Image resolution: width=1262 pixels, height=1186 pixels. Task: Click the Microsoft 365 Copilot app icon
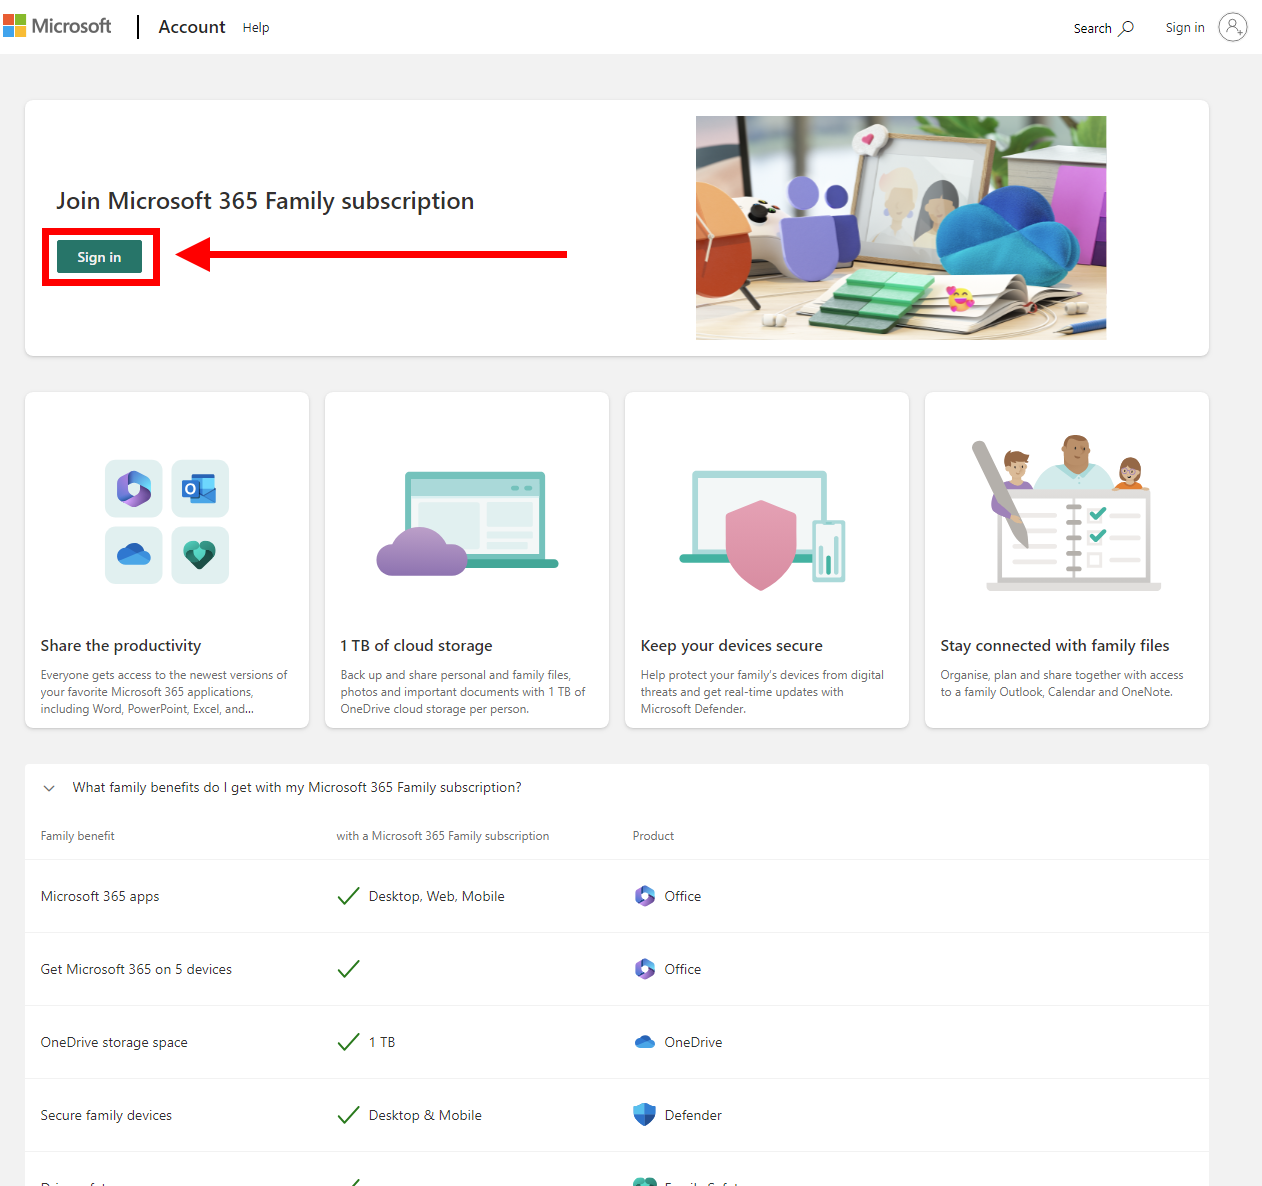(134, 489)
